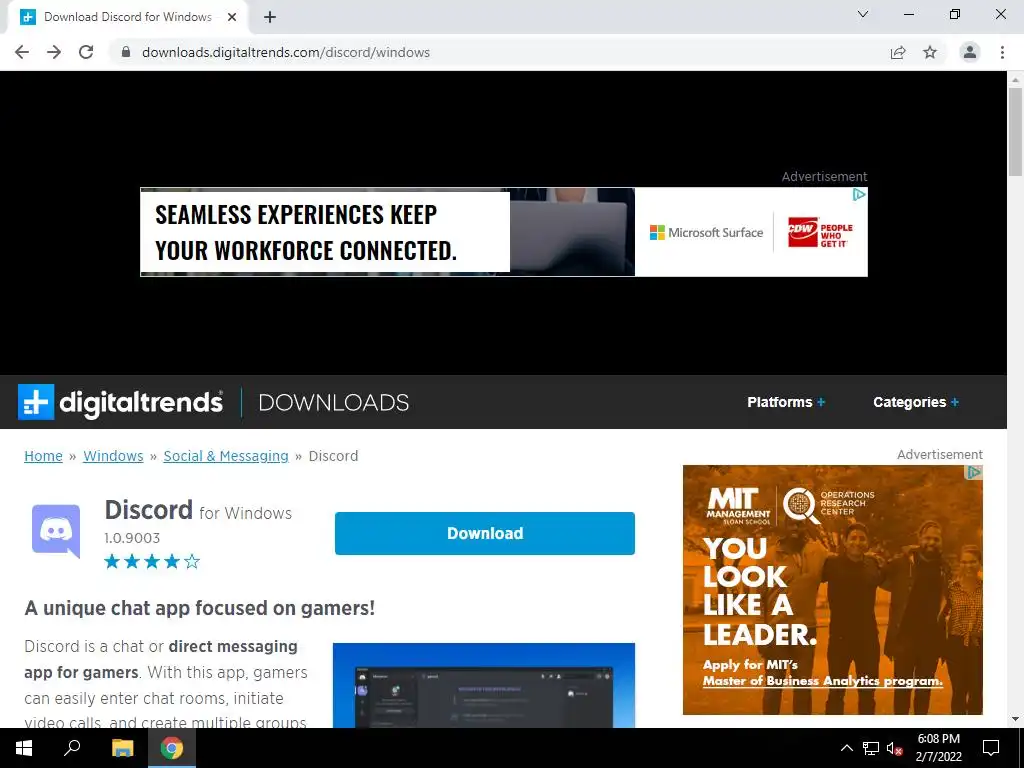The width and height of the screenshot is (1024, 768).
Task: Click the Discord app icon
Action: pos(56,531)
